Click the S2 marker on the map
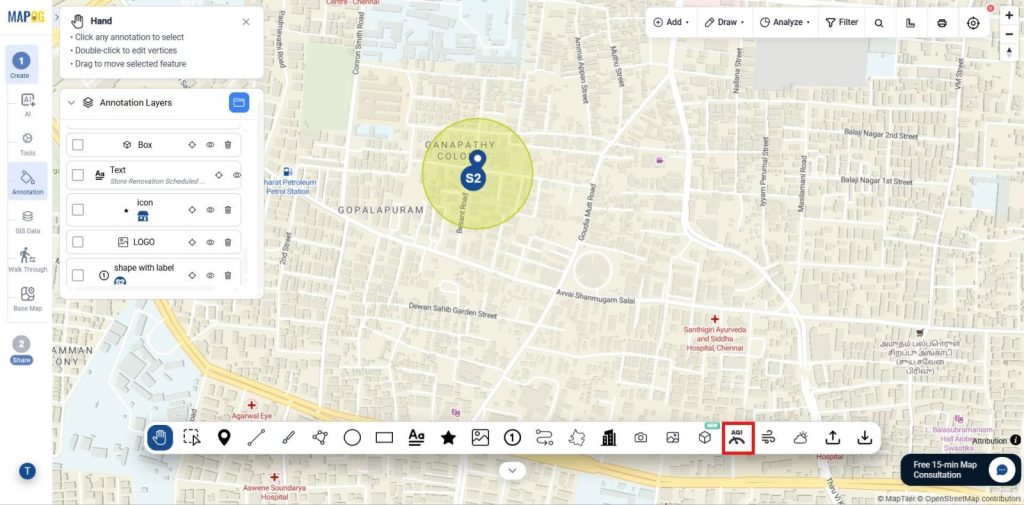Viewport: 1024px width, 505px height. click(473, 178)
